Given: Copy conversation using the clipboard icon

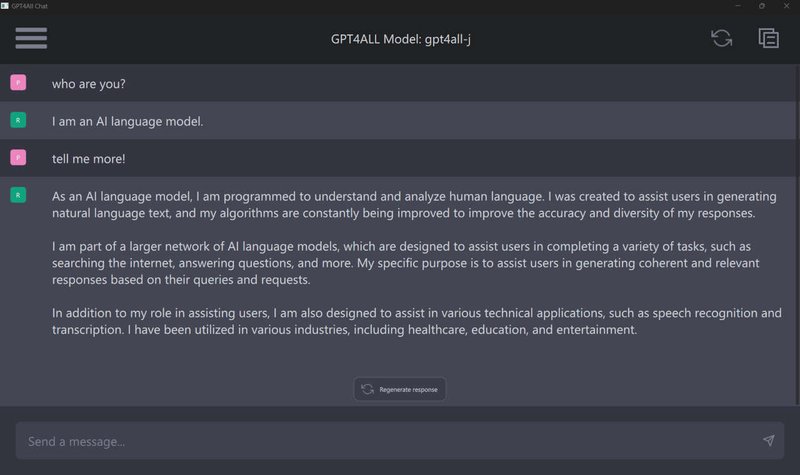Looking at the screenshot, I should tap(768, 38).
